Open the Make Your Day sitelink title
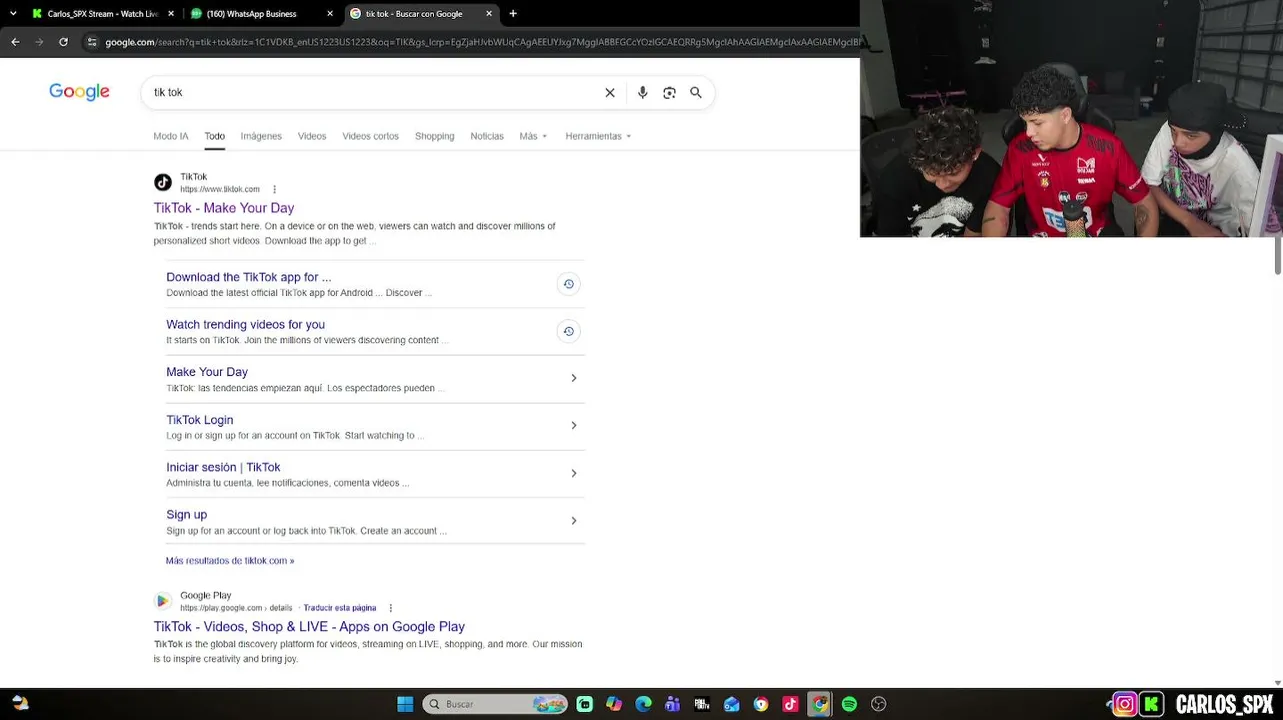 point(207,372)
